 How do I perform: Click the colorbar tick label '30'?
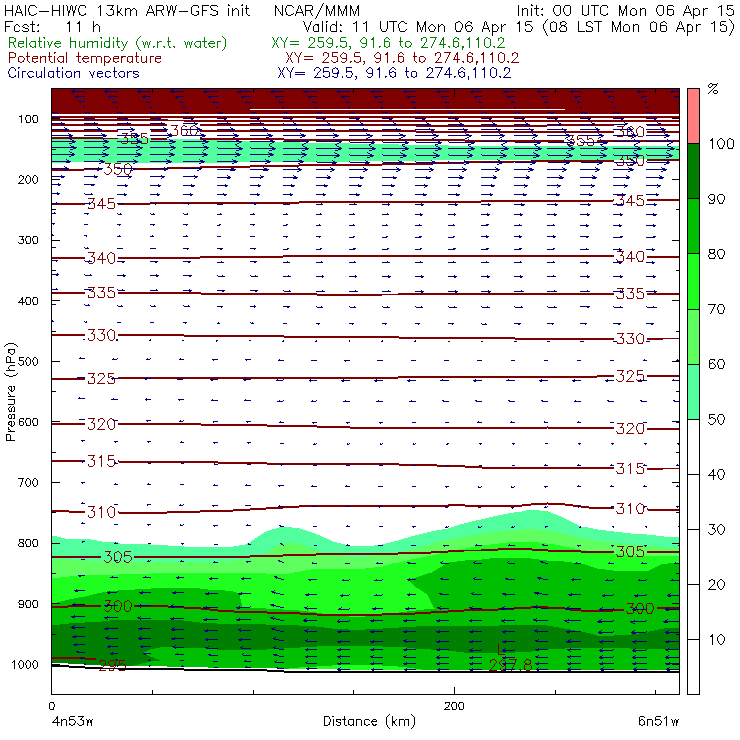coord(716,530)
